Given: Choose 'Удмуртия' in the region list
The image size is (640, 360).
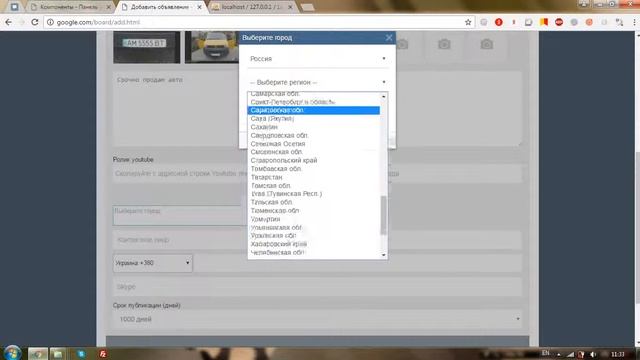Looking at the screenshot, I should pos(313,219).
